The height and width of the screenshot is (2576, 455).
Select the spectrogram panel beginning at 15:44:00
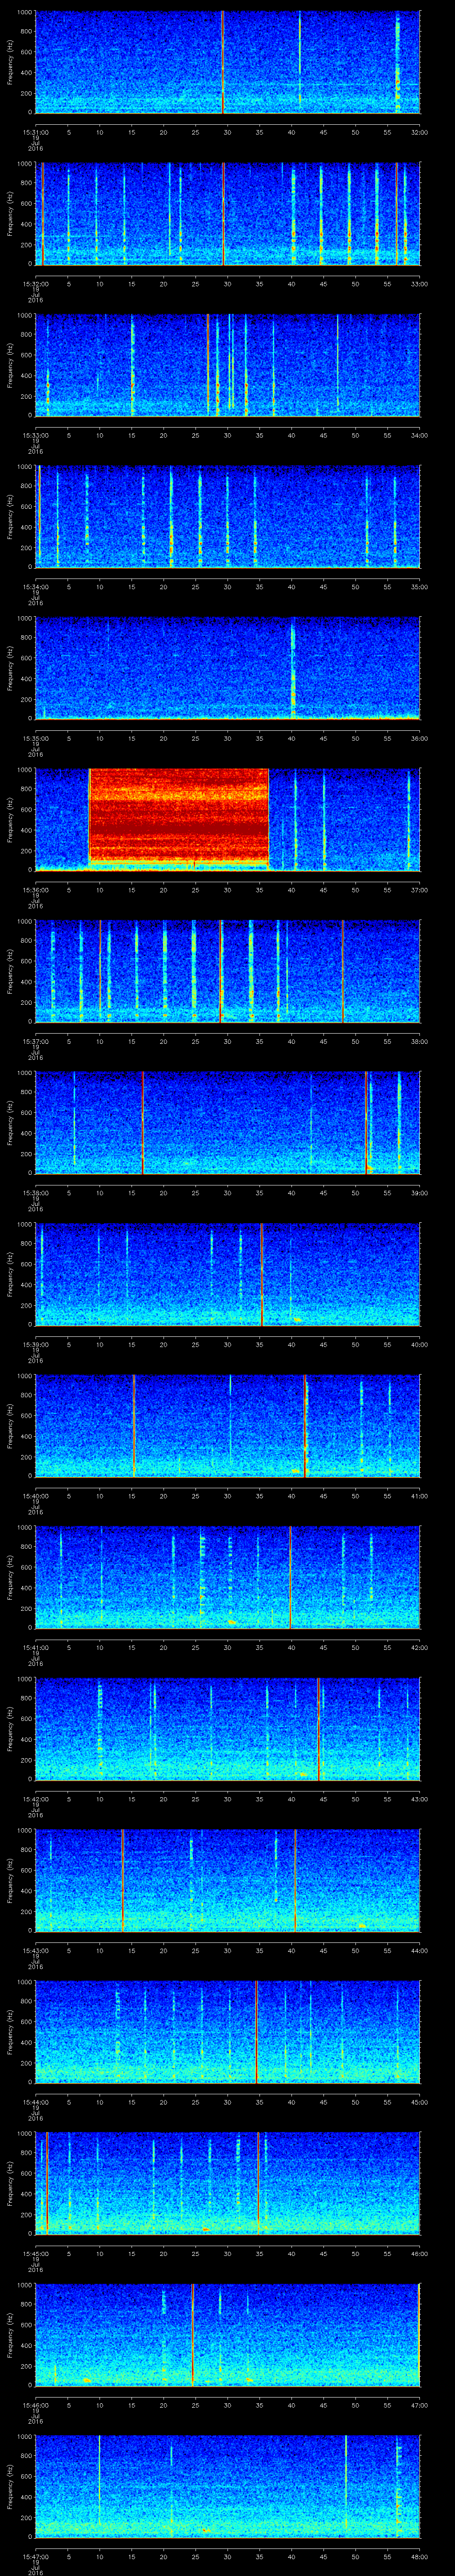(228, 2032)
